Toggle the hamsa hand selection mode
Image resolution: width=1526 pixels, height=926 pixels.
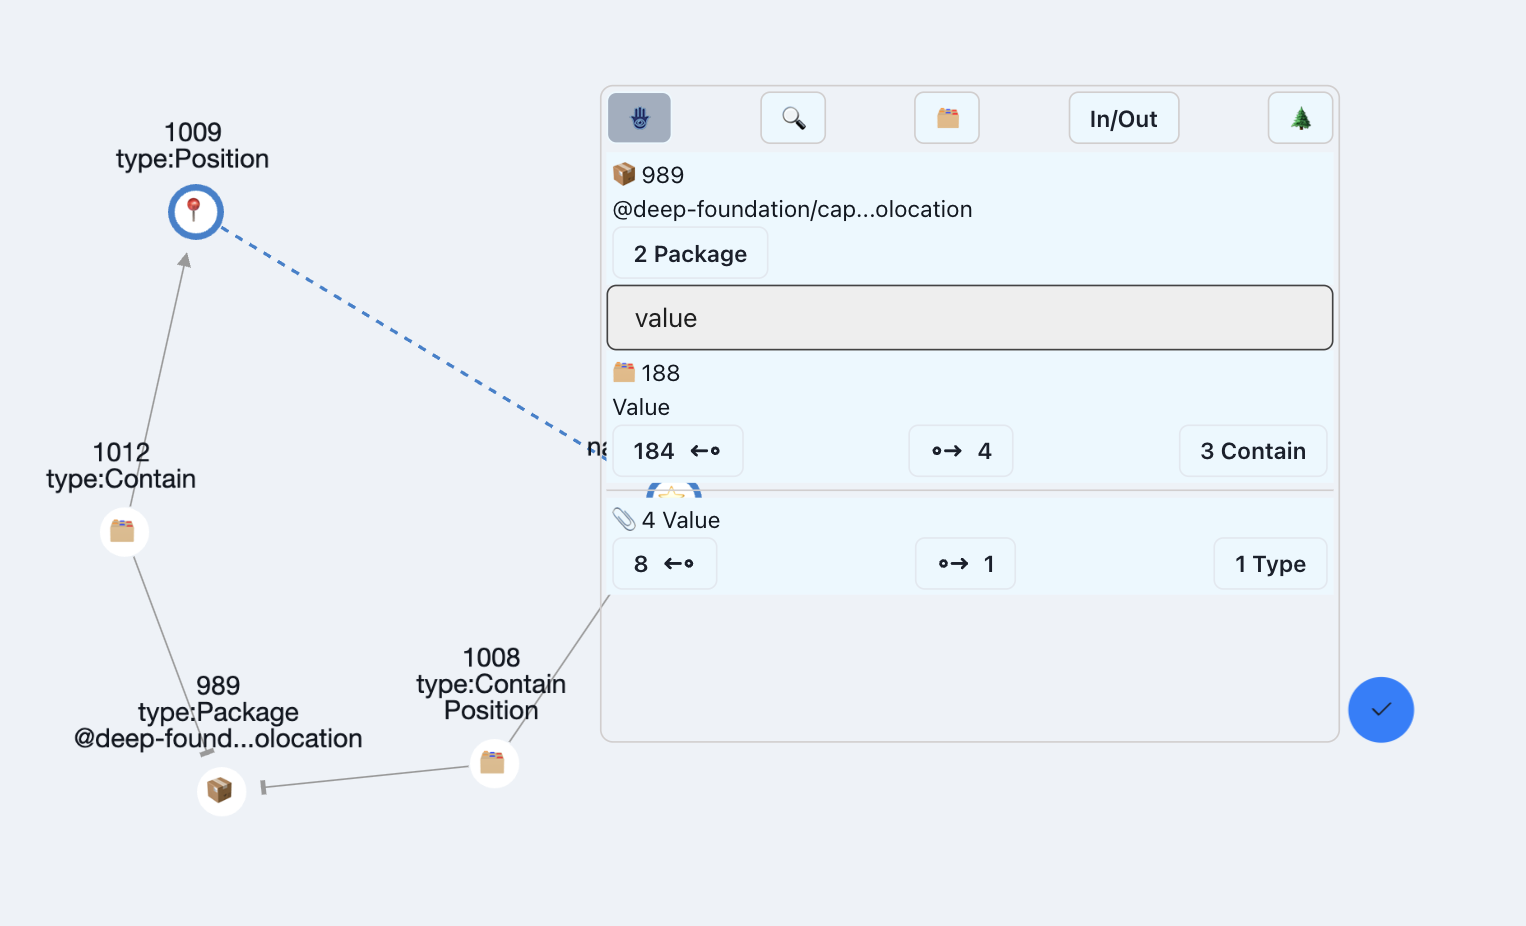coord(639,117)
